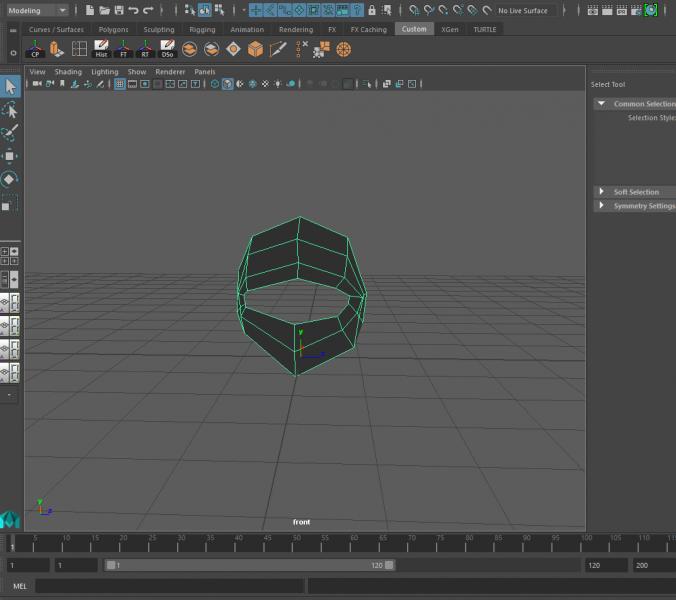
Task: Click the MEL script language label
Action: pyautogui.click(x=20, y=586)
